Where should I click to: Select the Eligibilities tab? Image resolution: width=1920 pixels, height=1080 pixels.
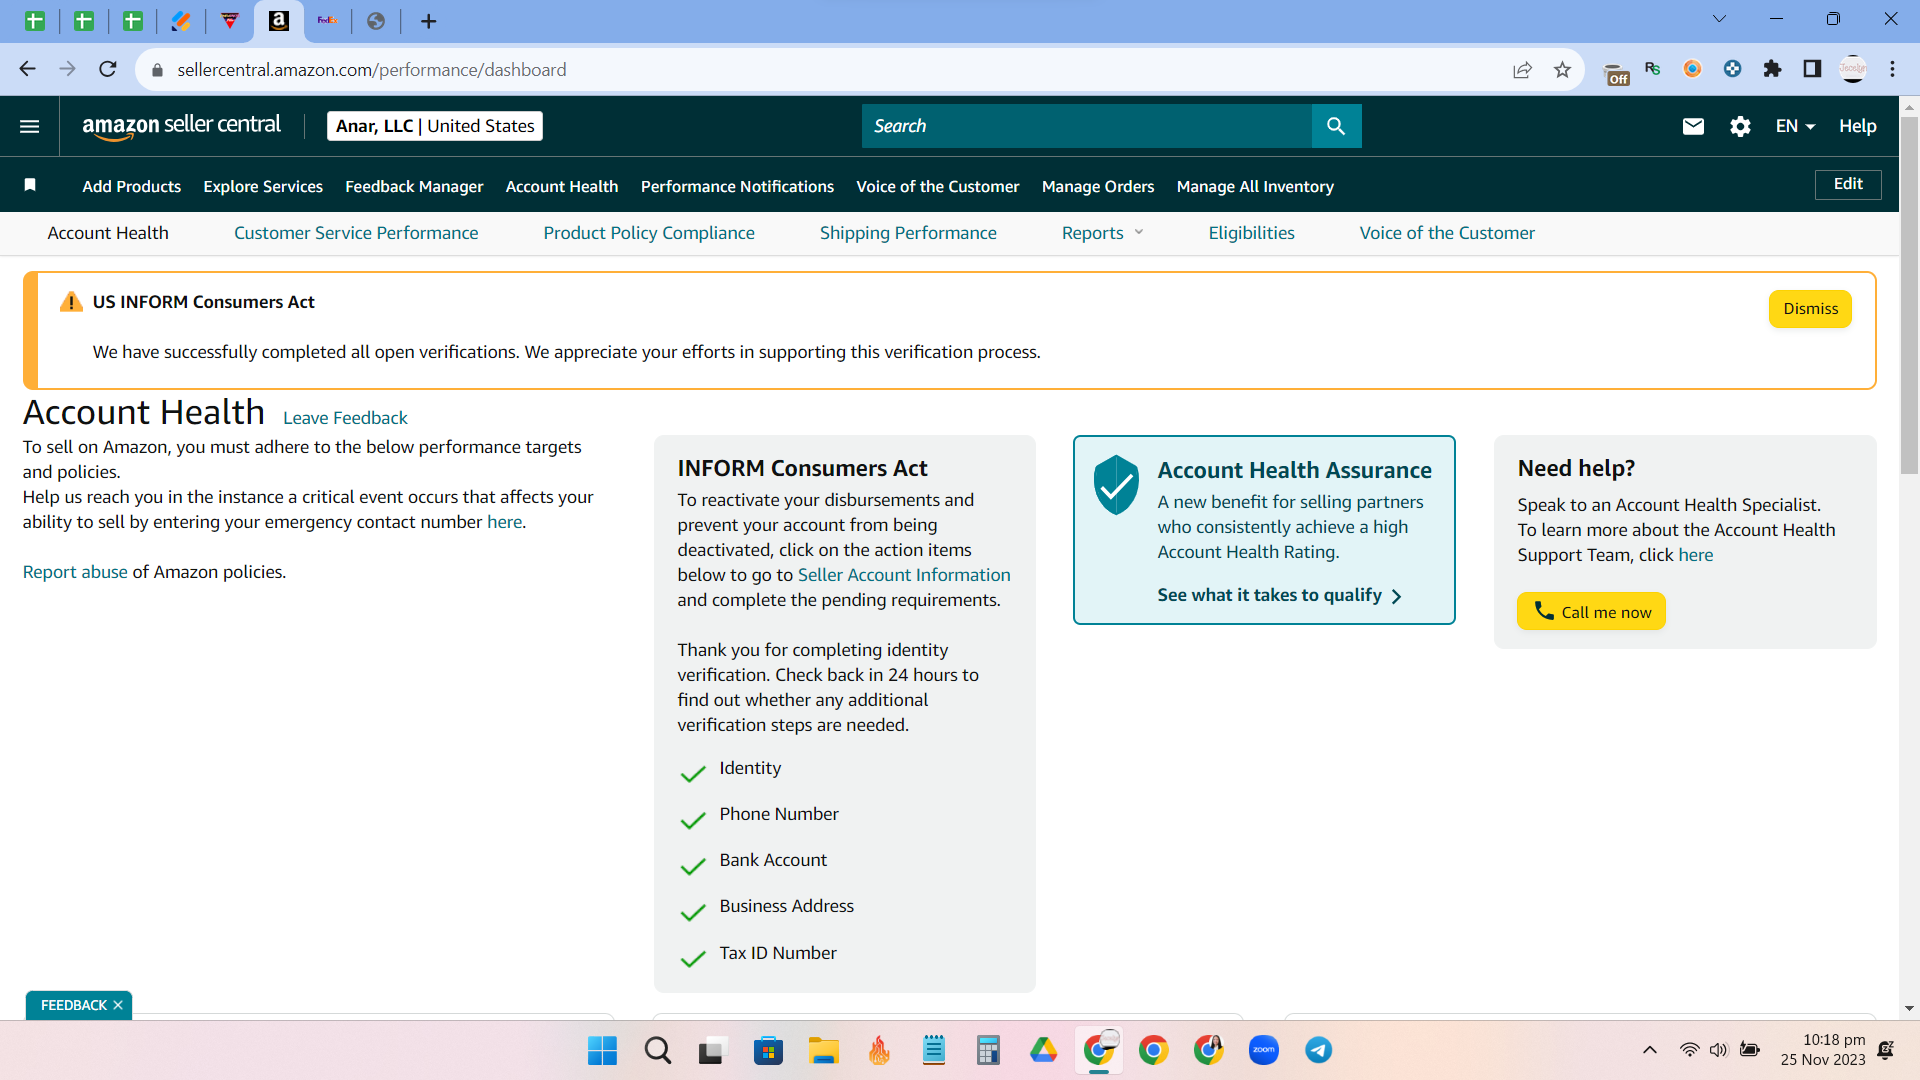pos(1251,233)
